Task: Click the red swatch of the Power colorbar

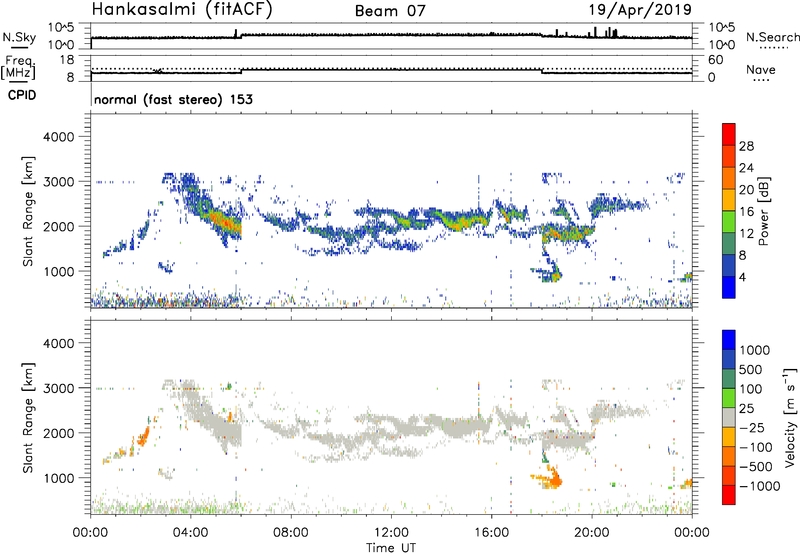Action: pyautogui.click(x=729, y=134)
